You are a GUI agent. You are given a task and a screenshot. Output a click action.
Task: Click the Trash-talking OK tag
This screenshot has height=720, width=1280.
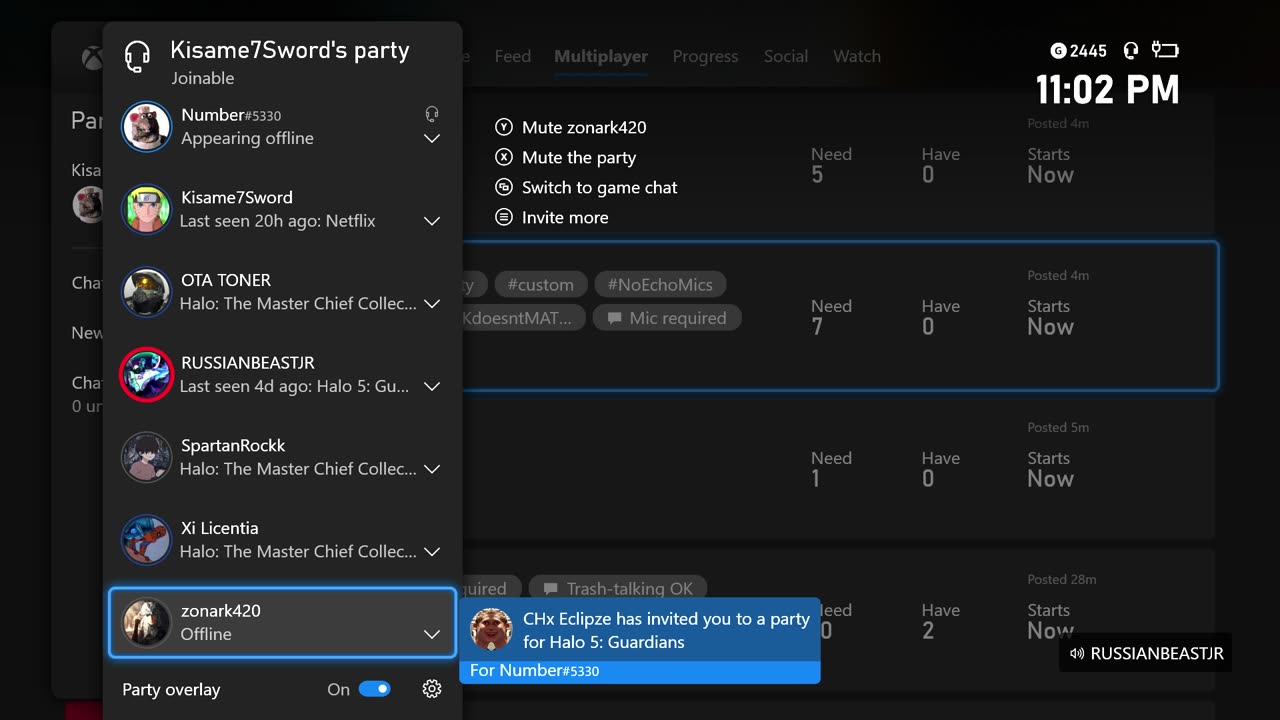tap(618, 589)
